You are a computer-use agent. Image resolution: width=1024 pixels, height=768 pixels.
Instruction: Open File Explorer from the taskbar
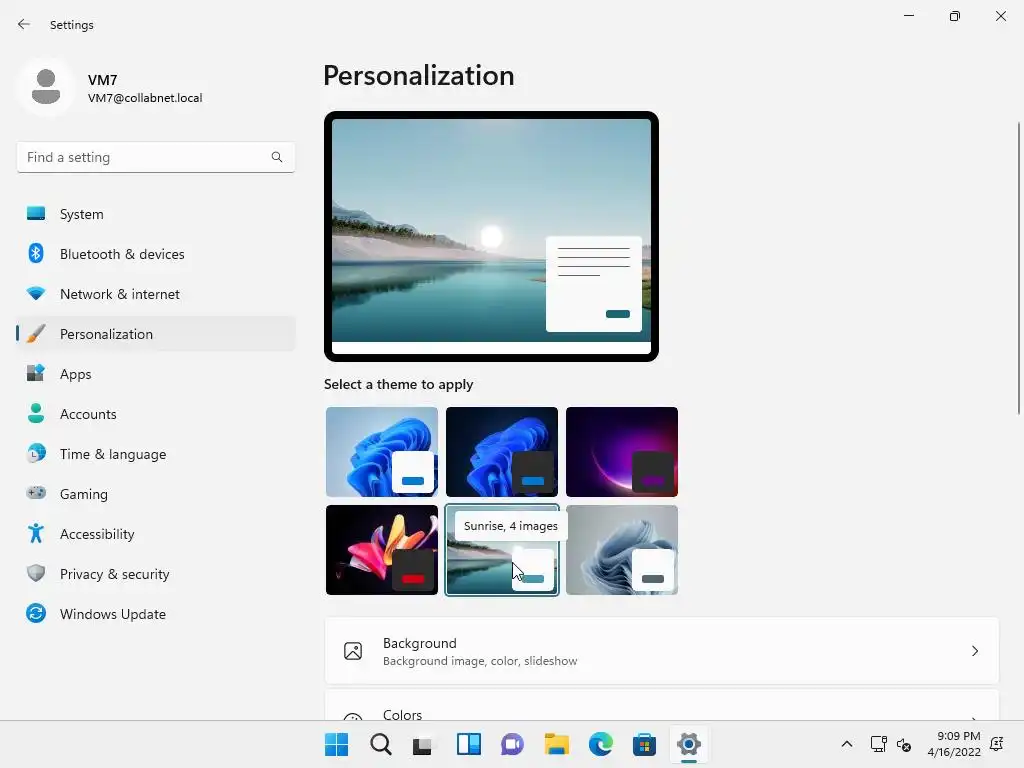pos(556,744)
